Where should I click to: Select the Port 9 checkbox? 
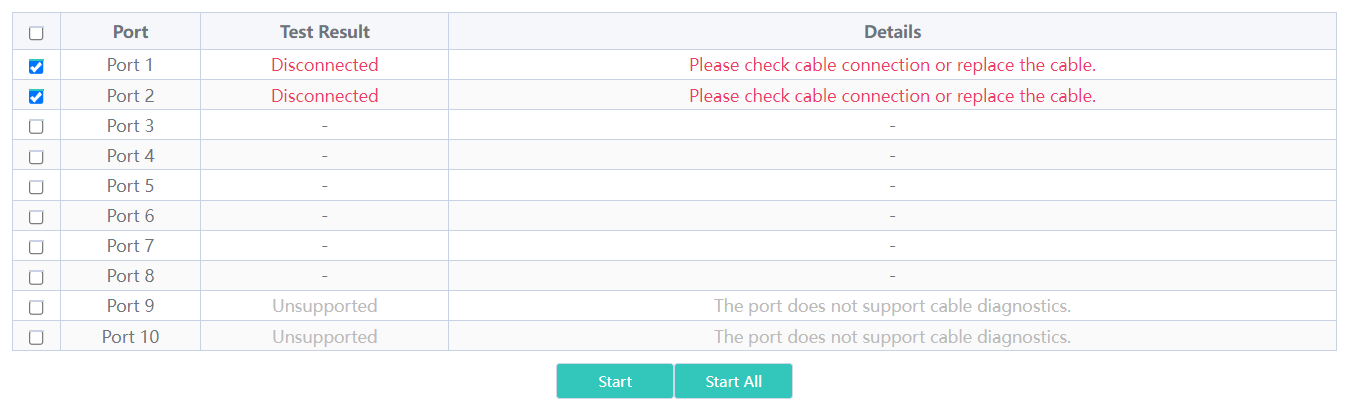pyautogui.click(x=36, y=307)
